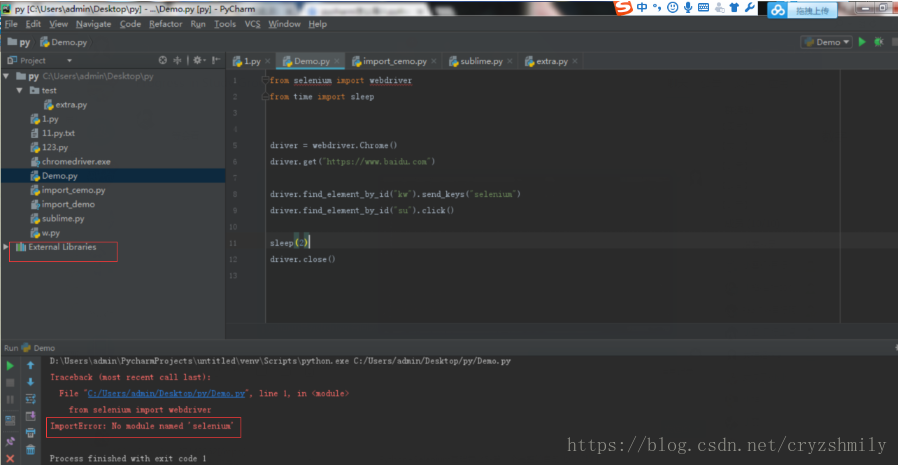Jump down the stack trace with blue down arrow
Screen dimensions: 898x465
(30, 382)
